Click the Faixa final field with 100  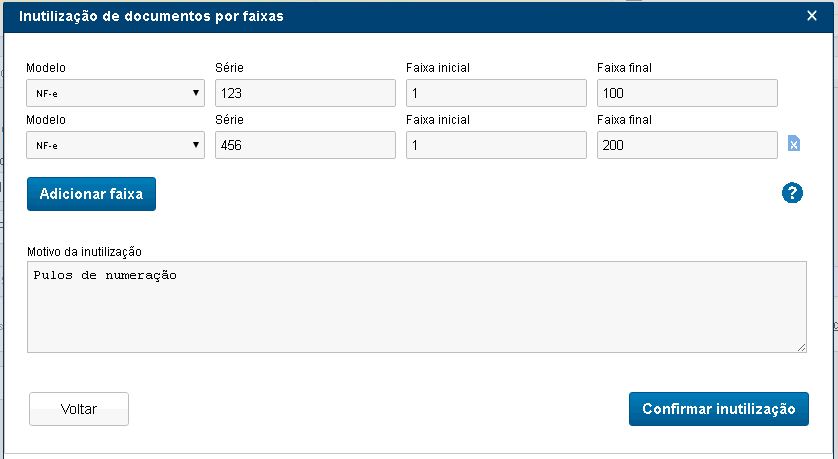pyautogui.click(x=687, y=93)
